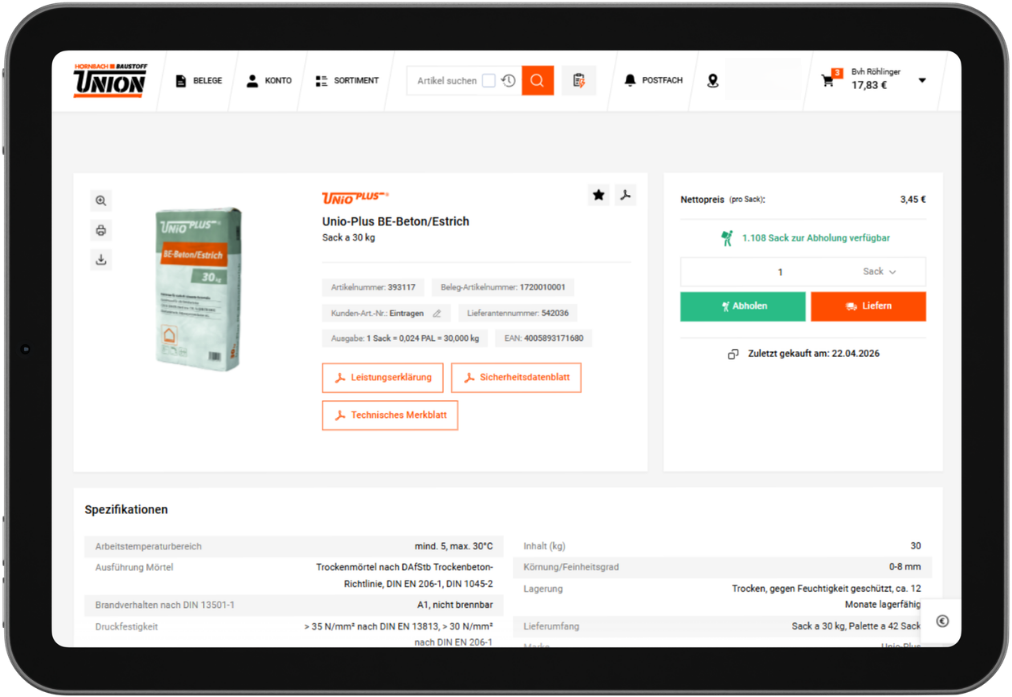The height and width of the screenshot is (697, 1012).
Task: Click the Beleg-Artikelnummer 1720010001 tag
Action: coord(503,287)
